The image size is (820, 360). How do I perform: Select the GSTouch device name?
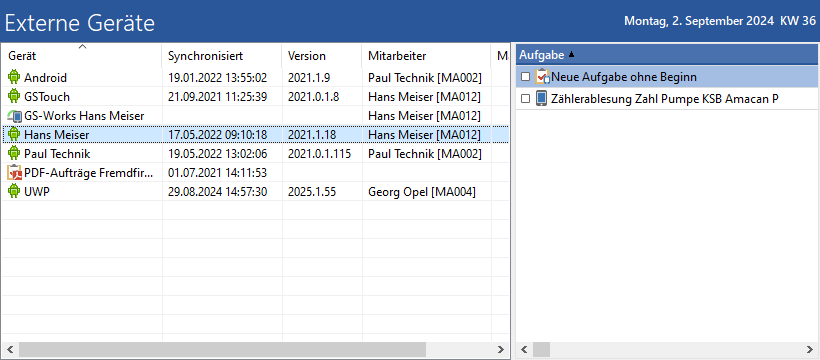47,97
